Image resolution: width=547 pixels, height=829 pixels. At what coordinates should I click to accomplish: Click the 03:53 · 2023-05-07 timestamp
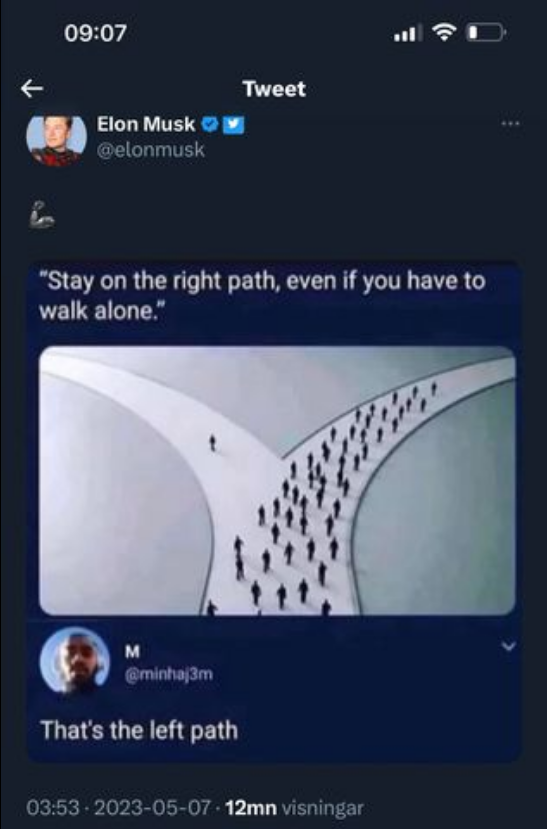(x=118, y=808)
